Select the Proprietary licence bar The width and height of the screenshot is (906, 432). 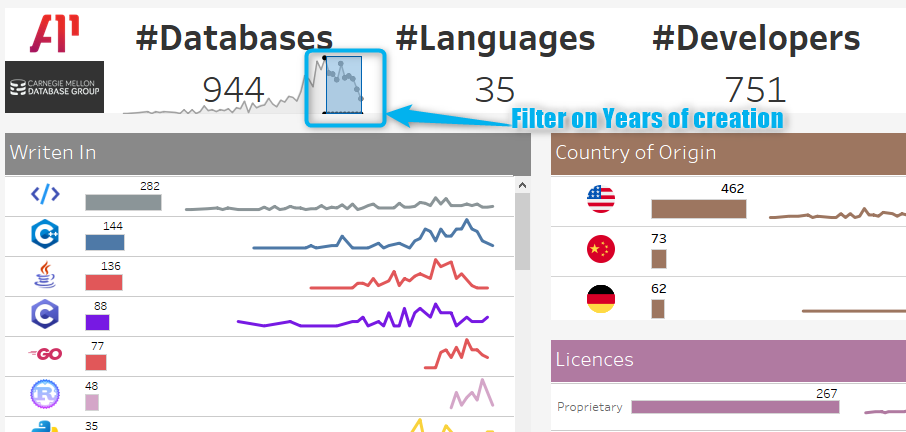735,407
